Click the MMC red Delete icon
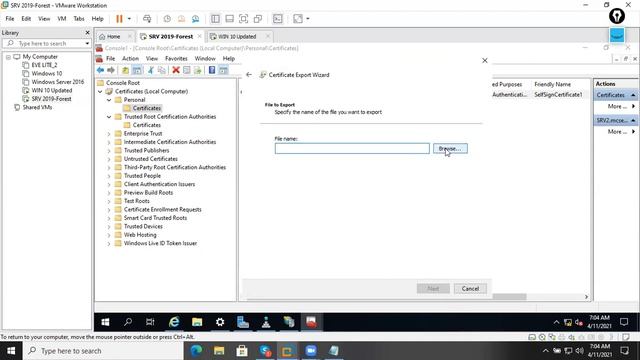 (x=176, y=70)
